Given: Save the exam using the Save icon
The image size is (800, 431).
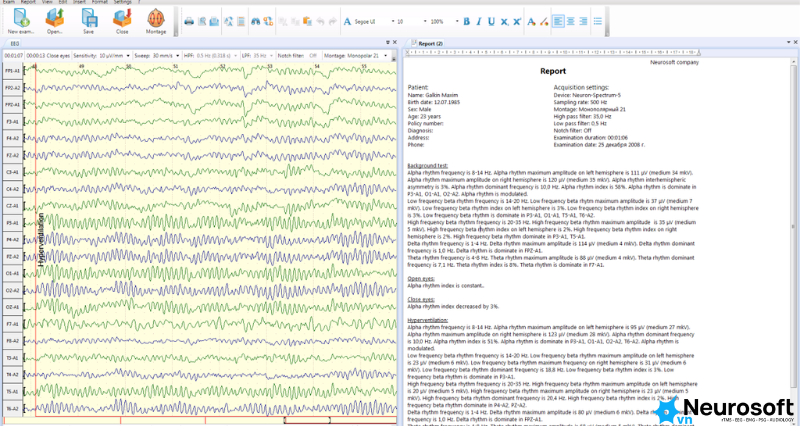Looking at the screenshot, I should click(x=89, y=21).
